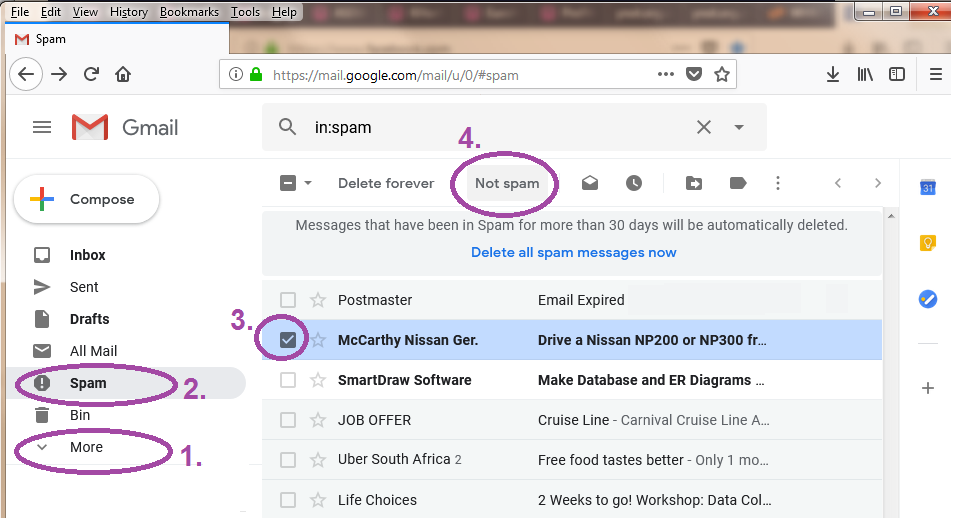953x518 pixels.
Task: Open search options dropdown arrow
Action: (x=739, y=127)
